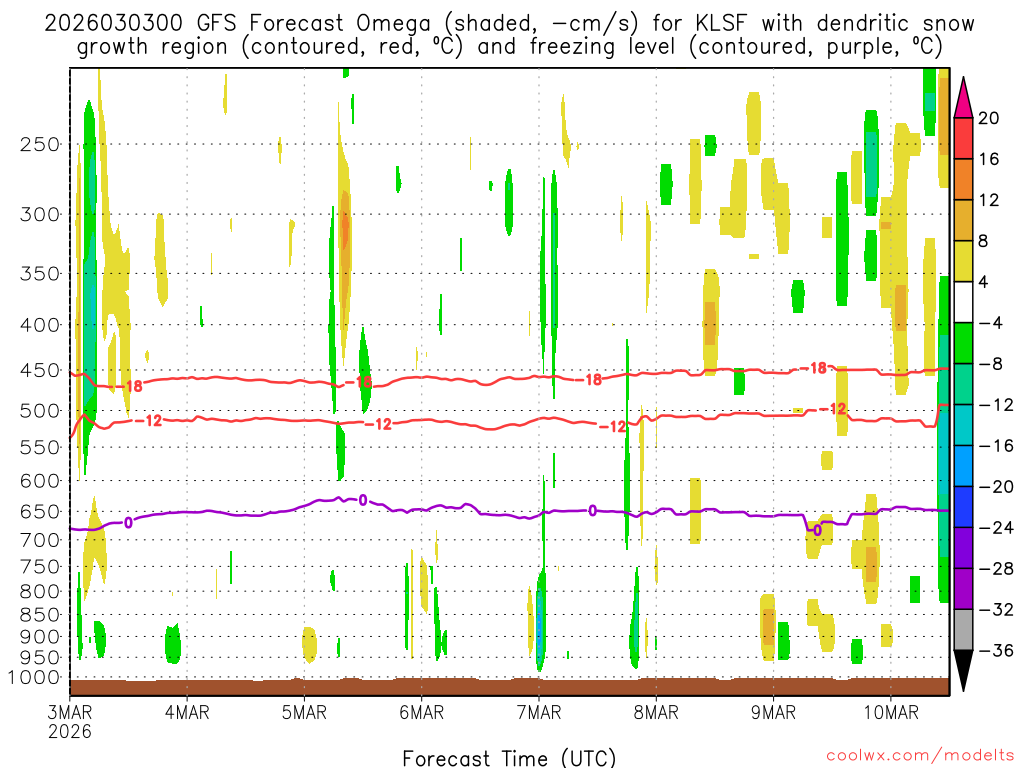Click the 8MAR date label

[x=656, y=712]
